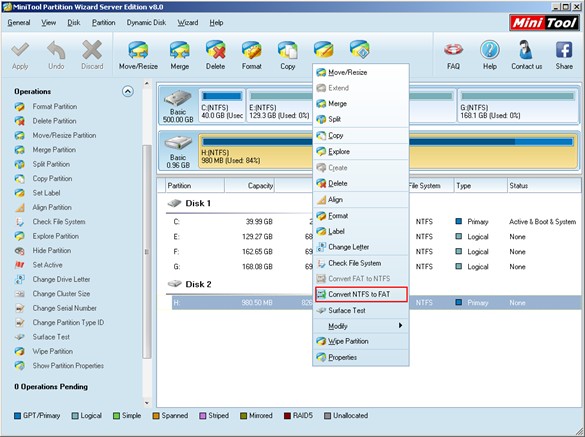The image size is (585, 437).
Task: Choose Copy Partition in Operations panel
Action: [52, 179]
